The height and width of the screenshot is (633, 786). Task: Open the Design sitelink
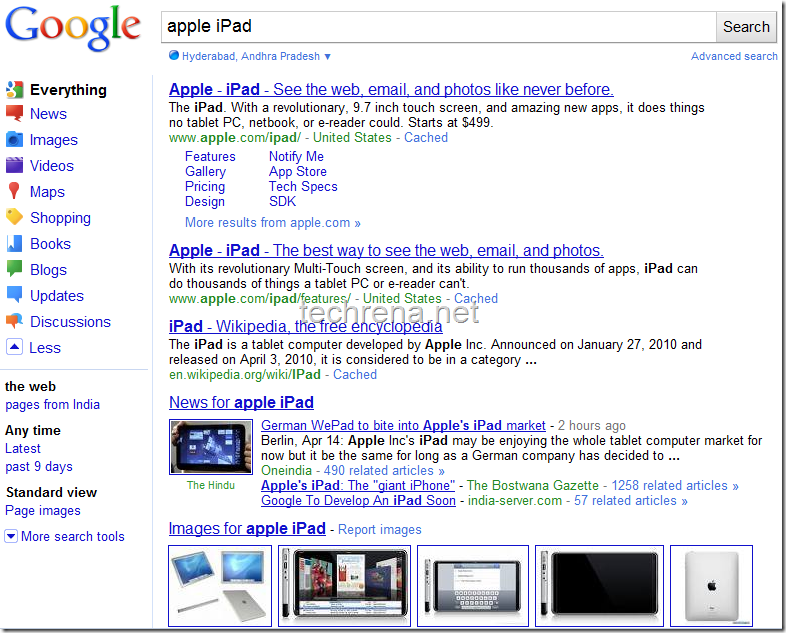(205, 201)
